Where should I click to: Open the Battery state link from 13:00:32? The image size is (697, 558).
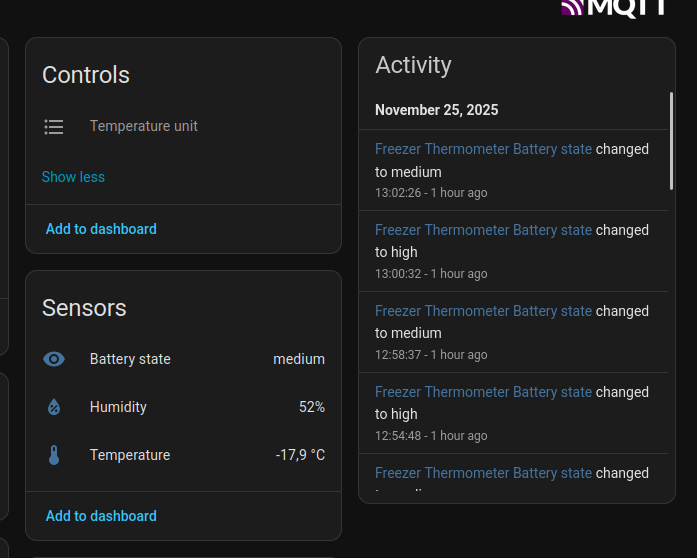pyautogui.click(x=483, y=230)
